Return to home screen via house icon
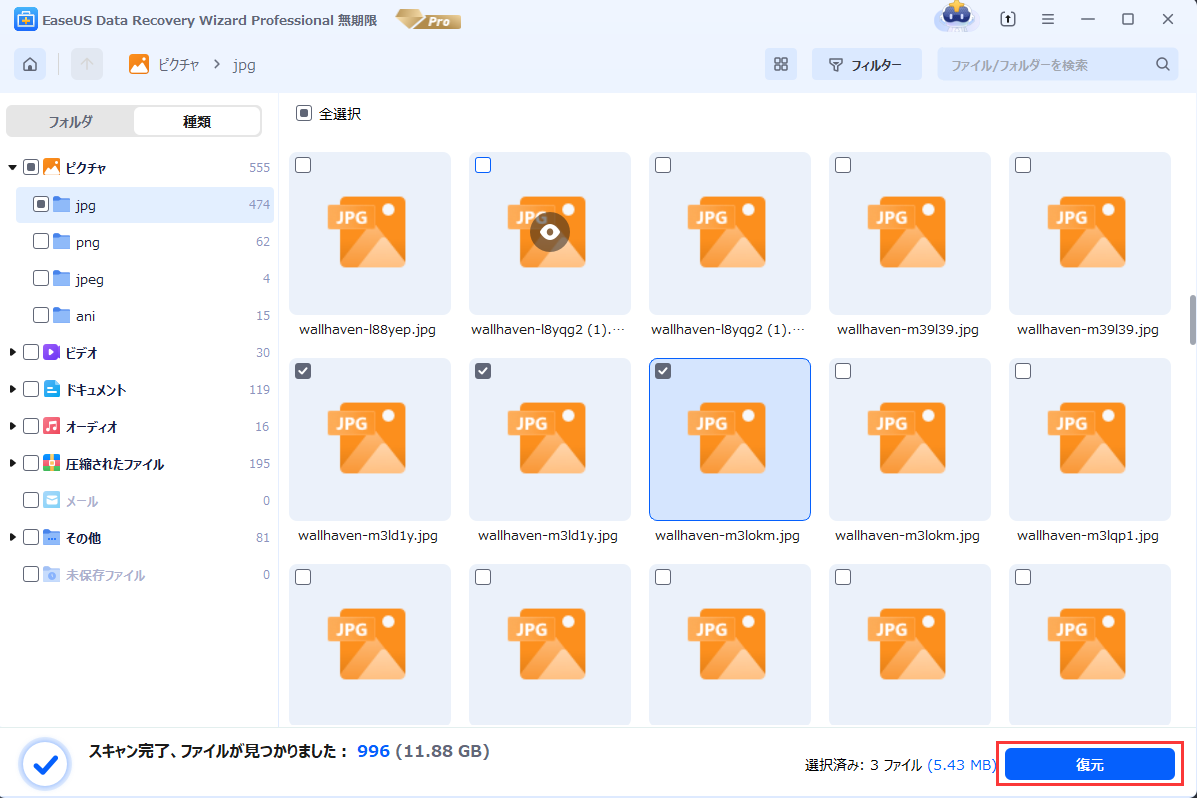Image resolution: width=1197 pixels, height=798 pixels. pos(29,63)
